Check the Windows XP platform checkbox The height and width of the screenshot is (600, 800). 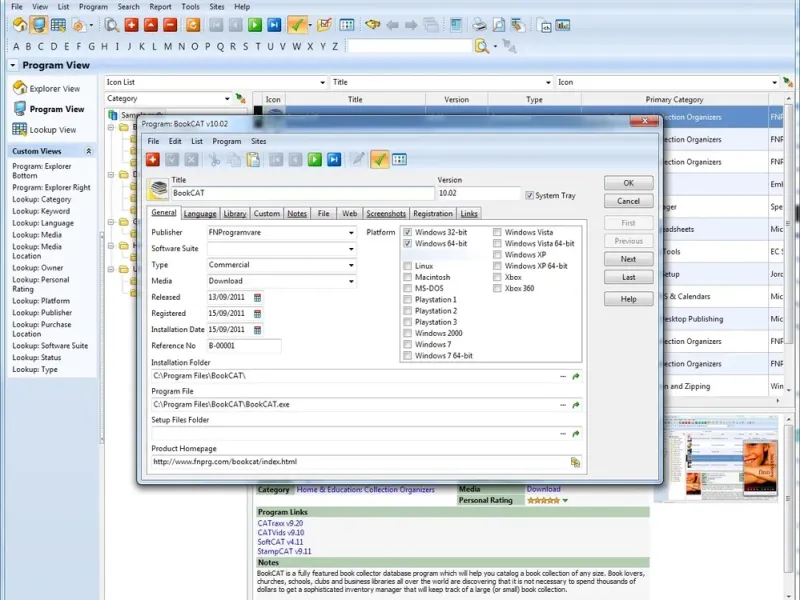coord(497,255)
